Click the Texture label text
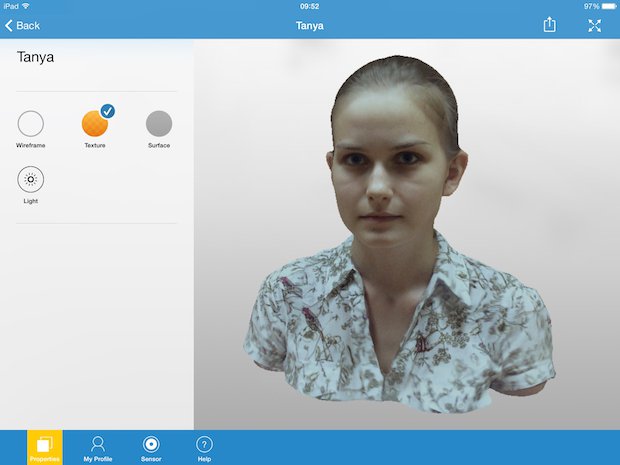620x465 pixels. [x=95, y=146]
